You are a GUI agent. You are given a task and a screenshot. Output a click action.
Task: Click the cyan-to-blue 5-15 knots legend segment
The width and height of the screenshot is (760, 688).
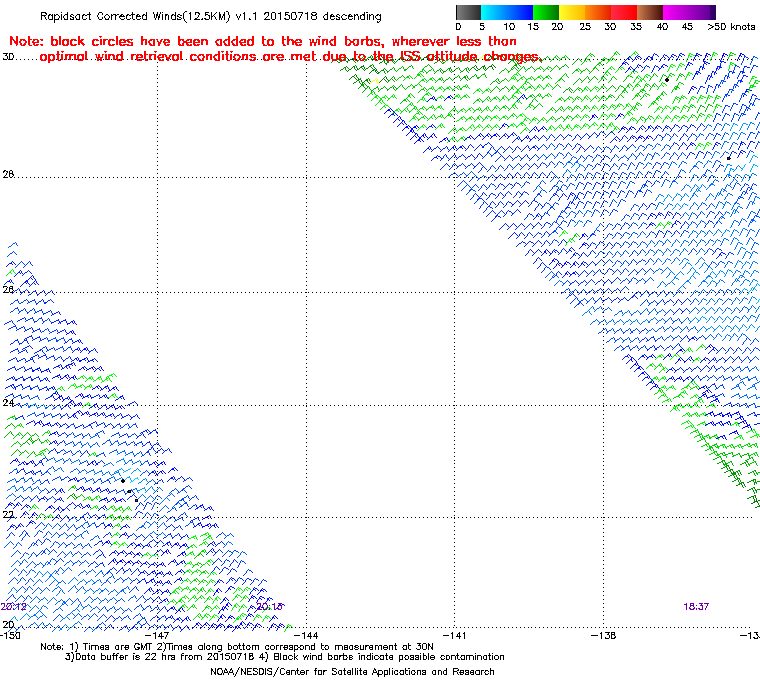pos(507,12)
